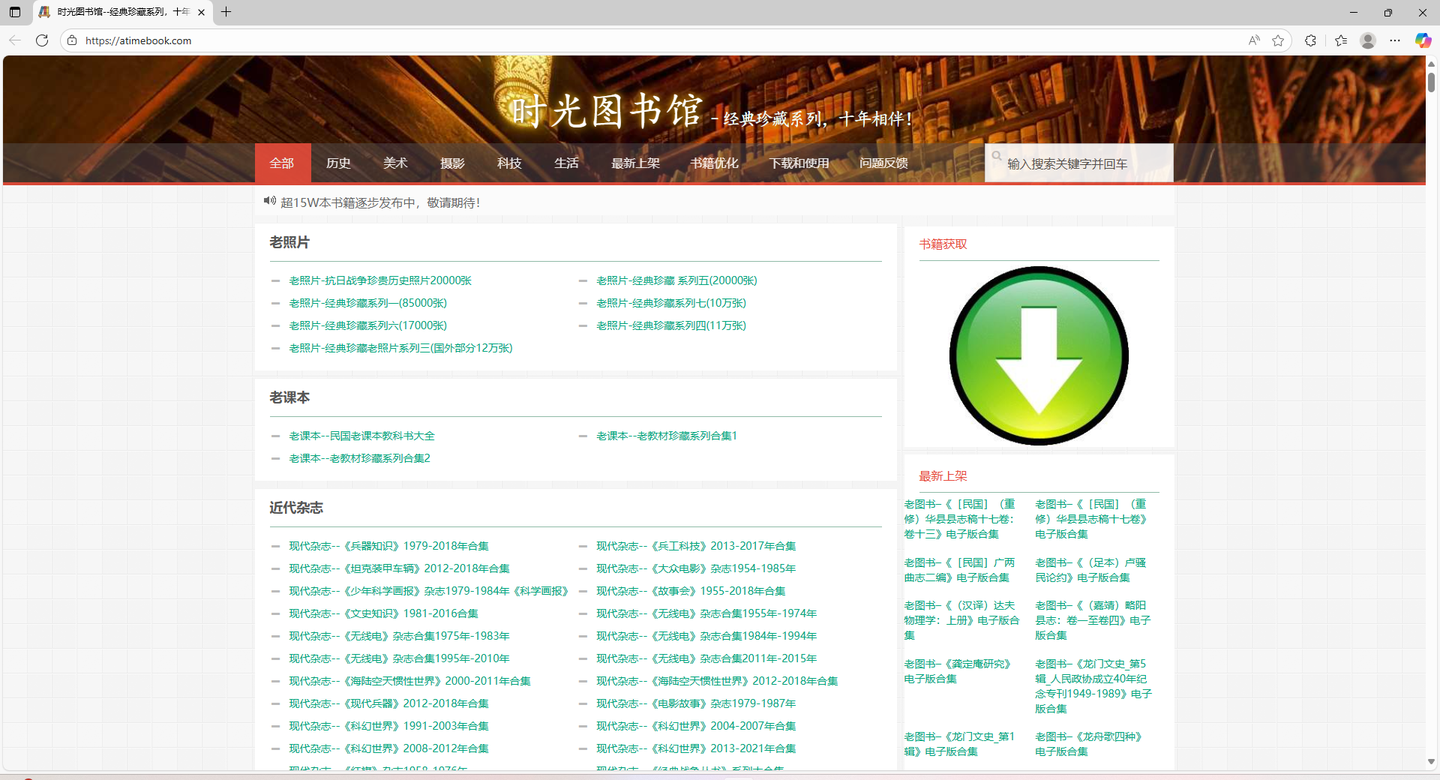Image resolution: width=1440 pixels, height=780 pixels.
Task: Click the 超15W本书籍逐步发布中 announcement text
Action: [380, 202]
